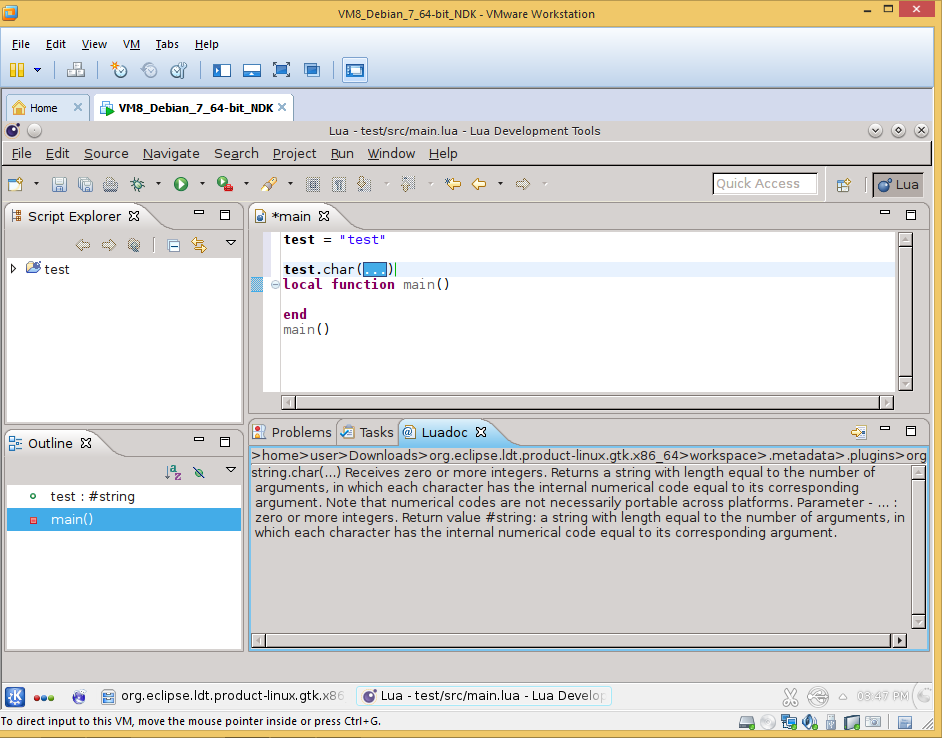Click the Quick Access search field
The image size is (942, 738).
pos(765,184)
